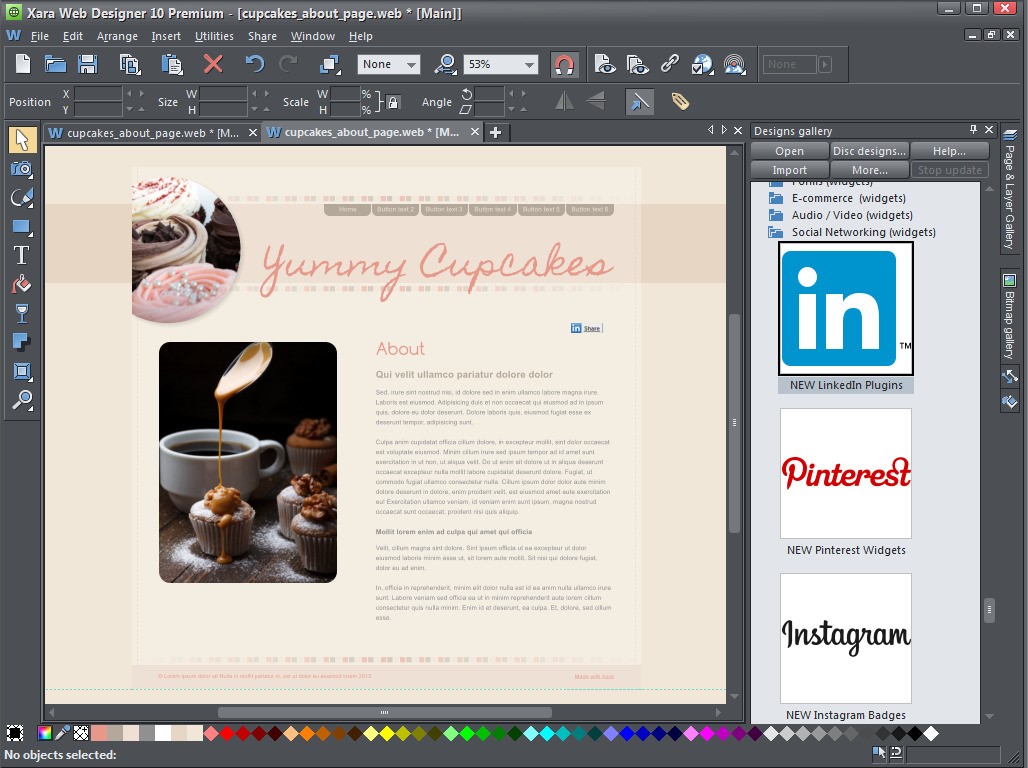This screenshot has height=768, width=1028.
Task: Select the Transparency tool wine glass
Action: click(22, 314)
